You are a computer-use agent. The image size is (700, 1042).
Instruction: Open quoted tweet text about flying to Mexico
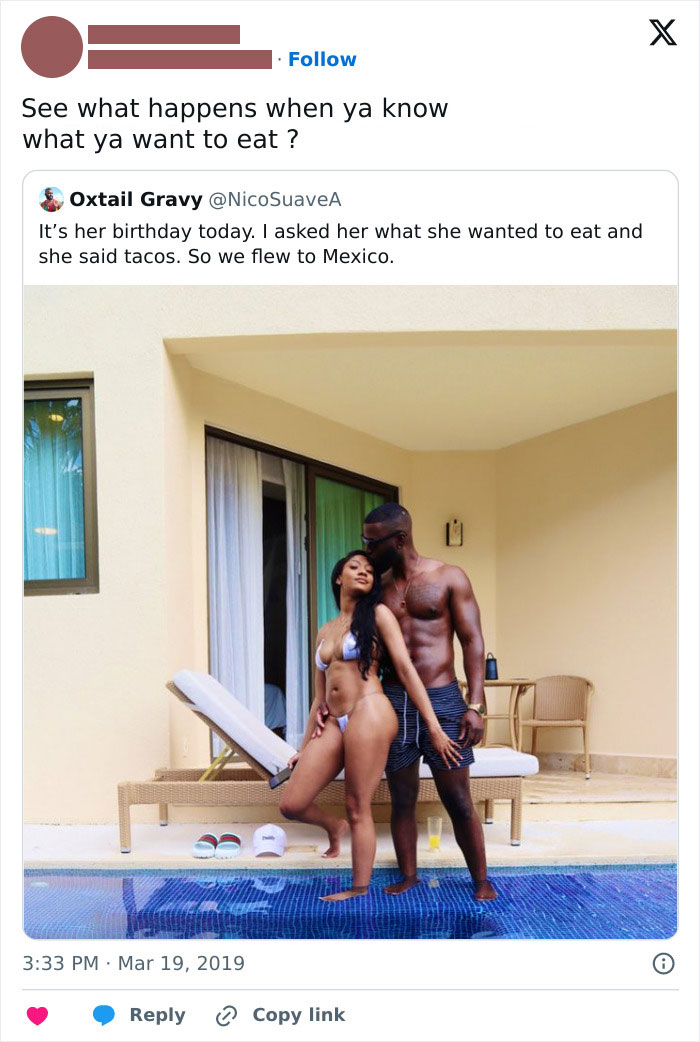click(x=340, y=243)
